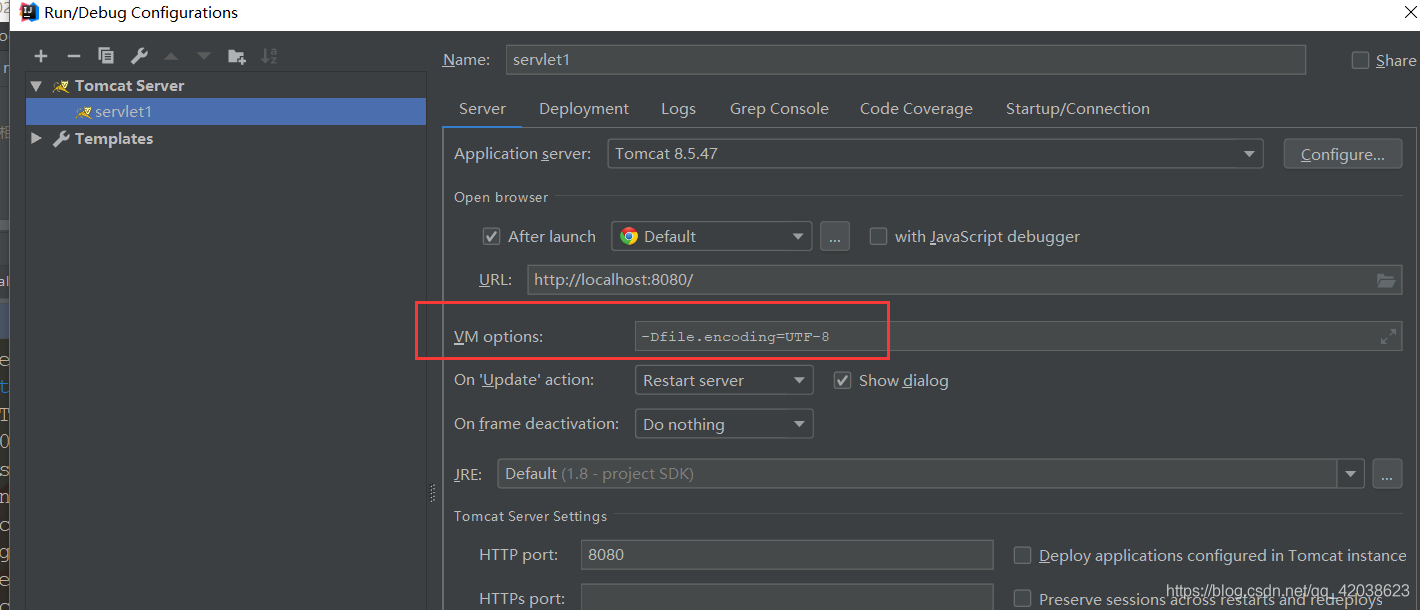Switch to Code Coverage tab
Screen dimensions: 1420x610
point(916,109)
